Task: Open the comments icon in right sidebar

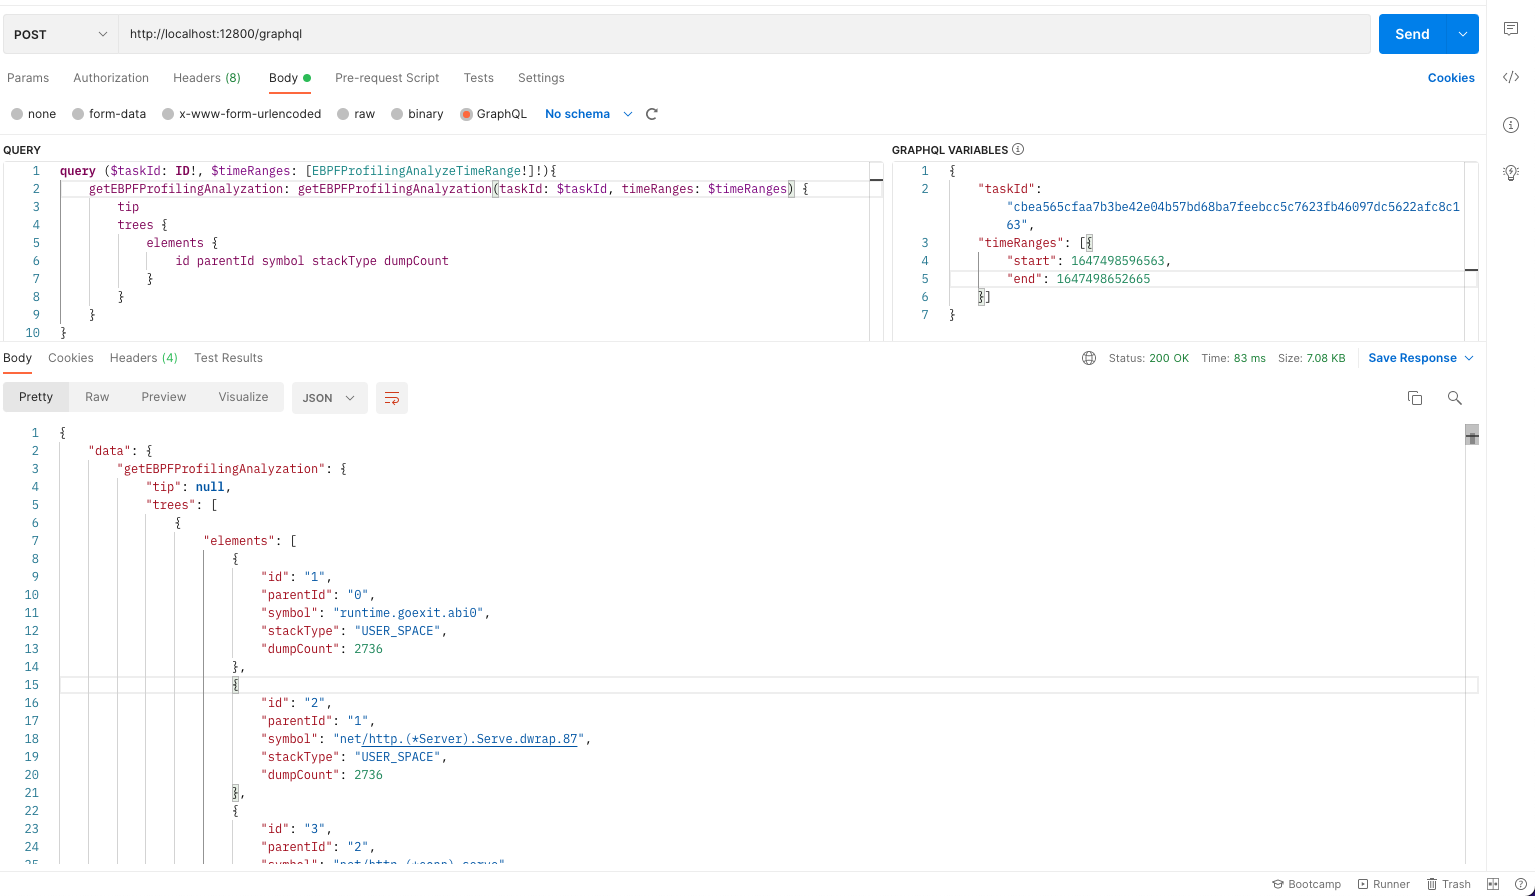Action: click(1511, 29)
